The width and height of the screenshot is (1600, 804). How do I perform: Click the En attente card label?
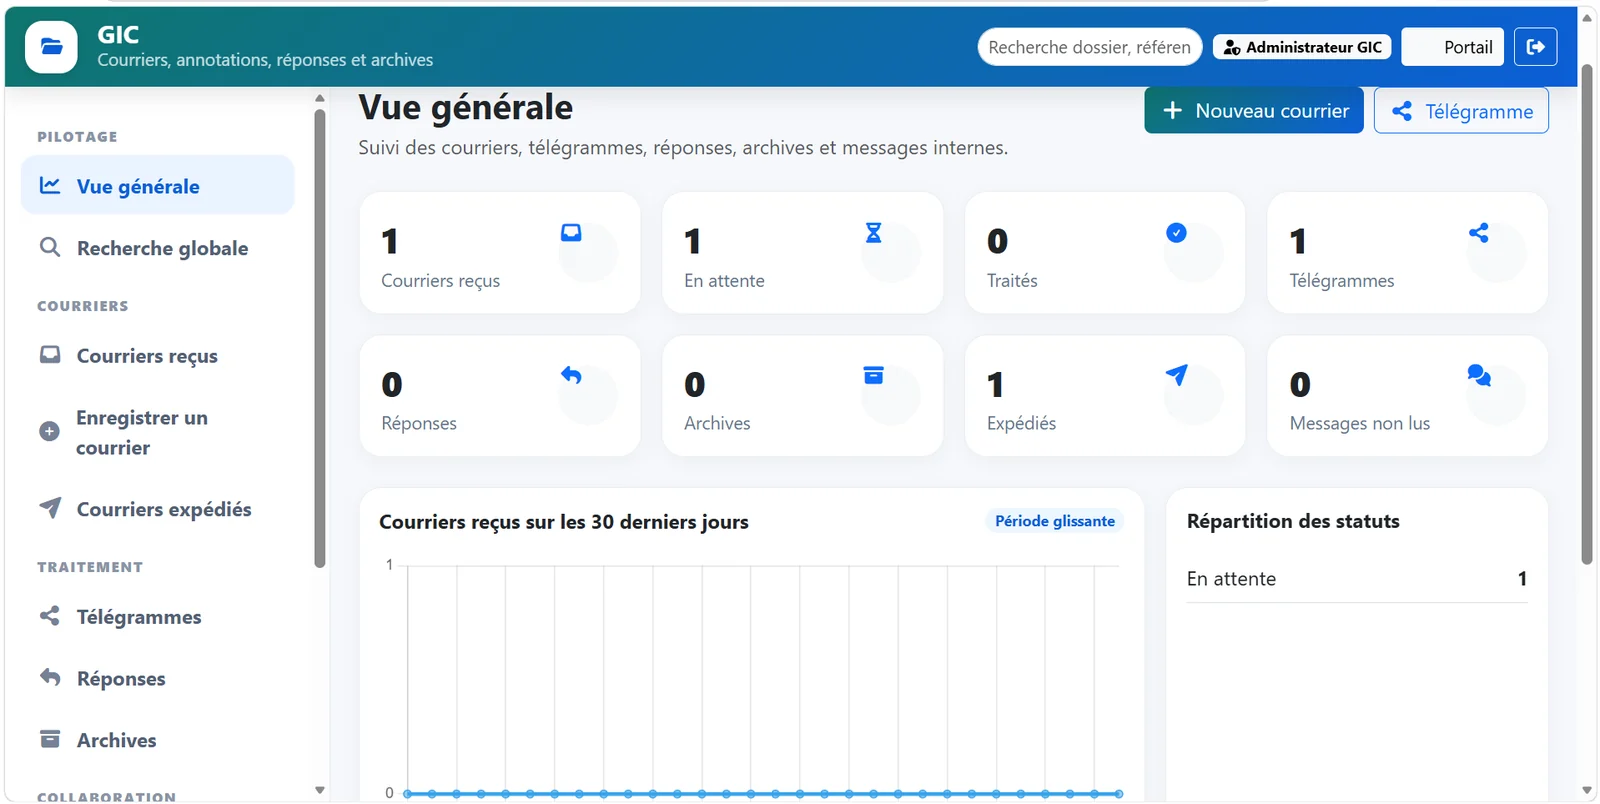[x=724, y=281]
